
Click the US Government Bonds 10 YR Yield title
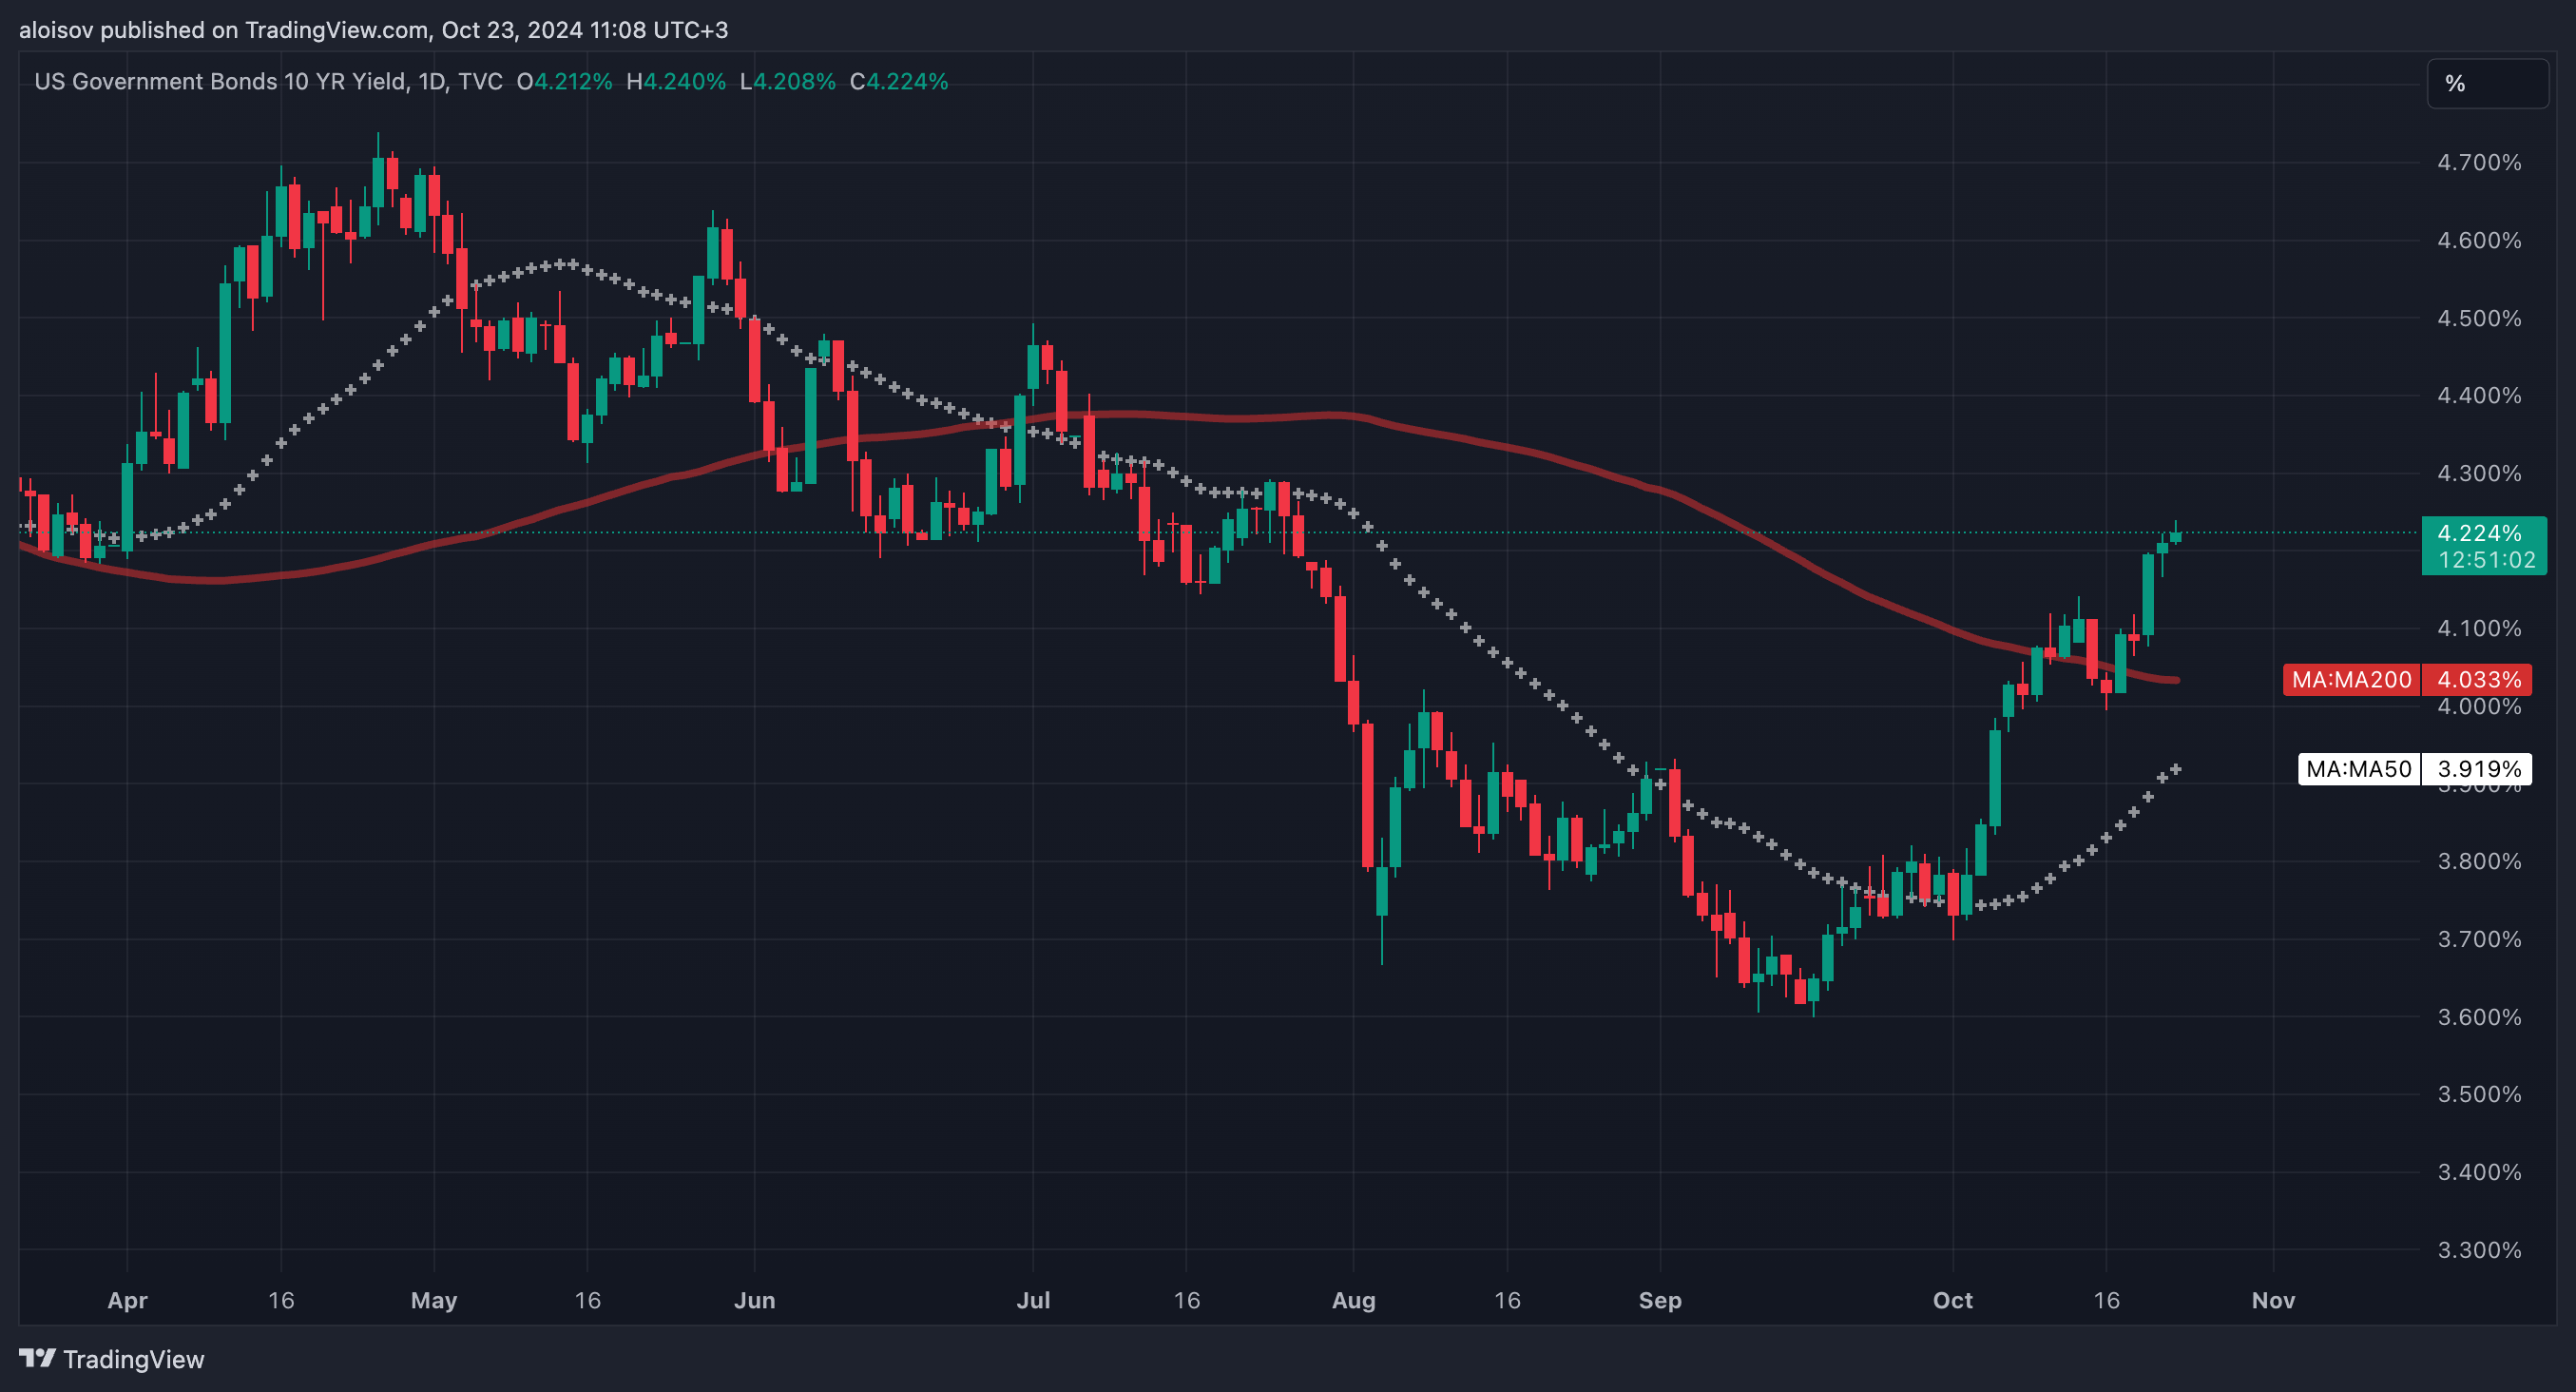click(x=221, y=81)
